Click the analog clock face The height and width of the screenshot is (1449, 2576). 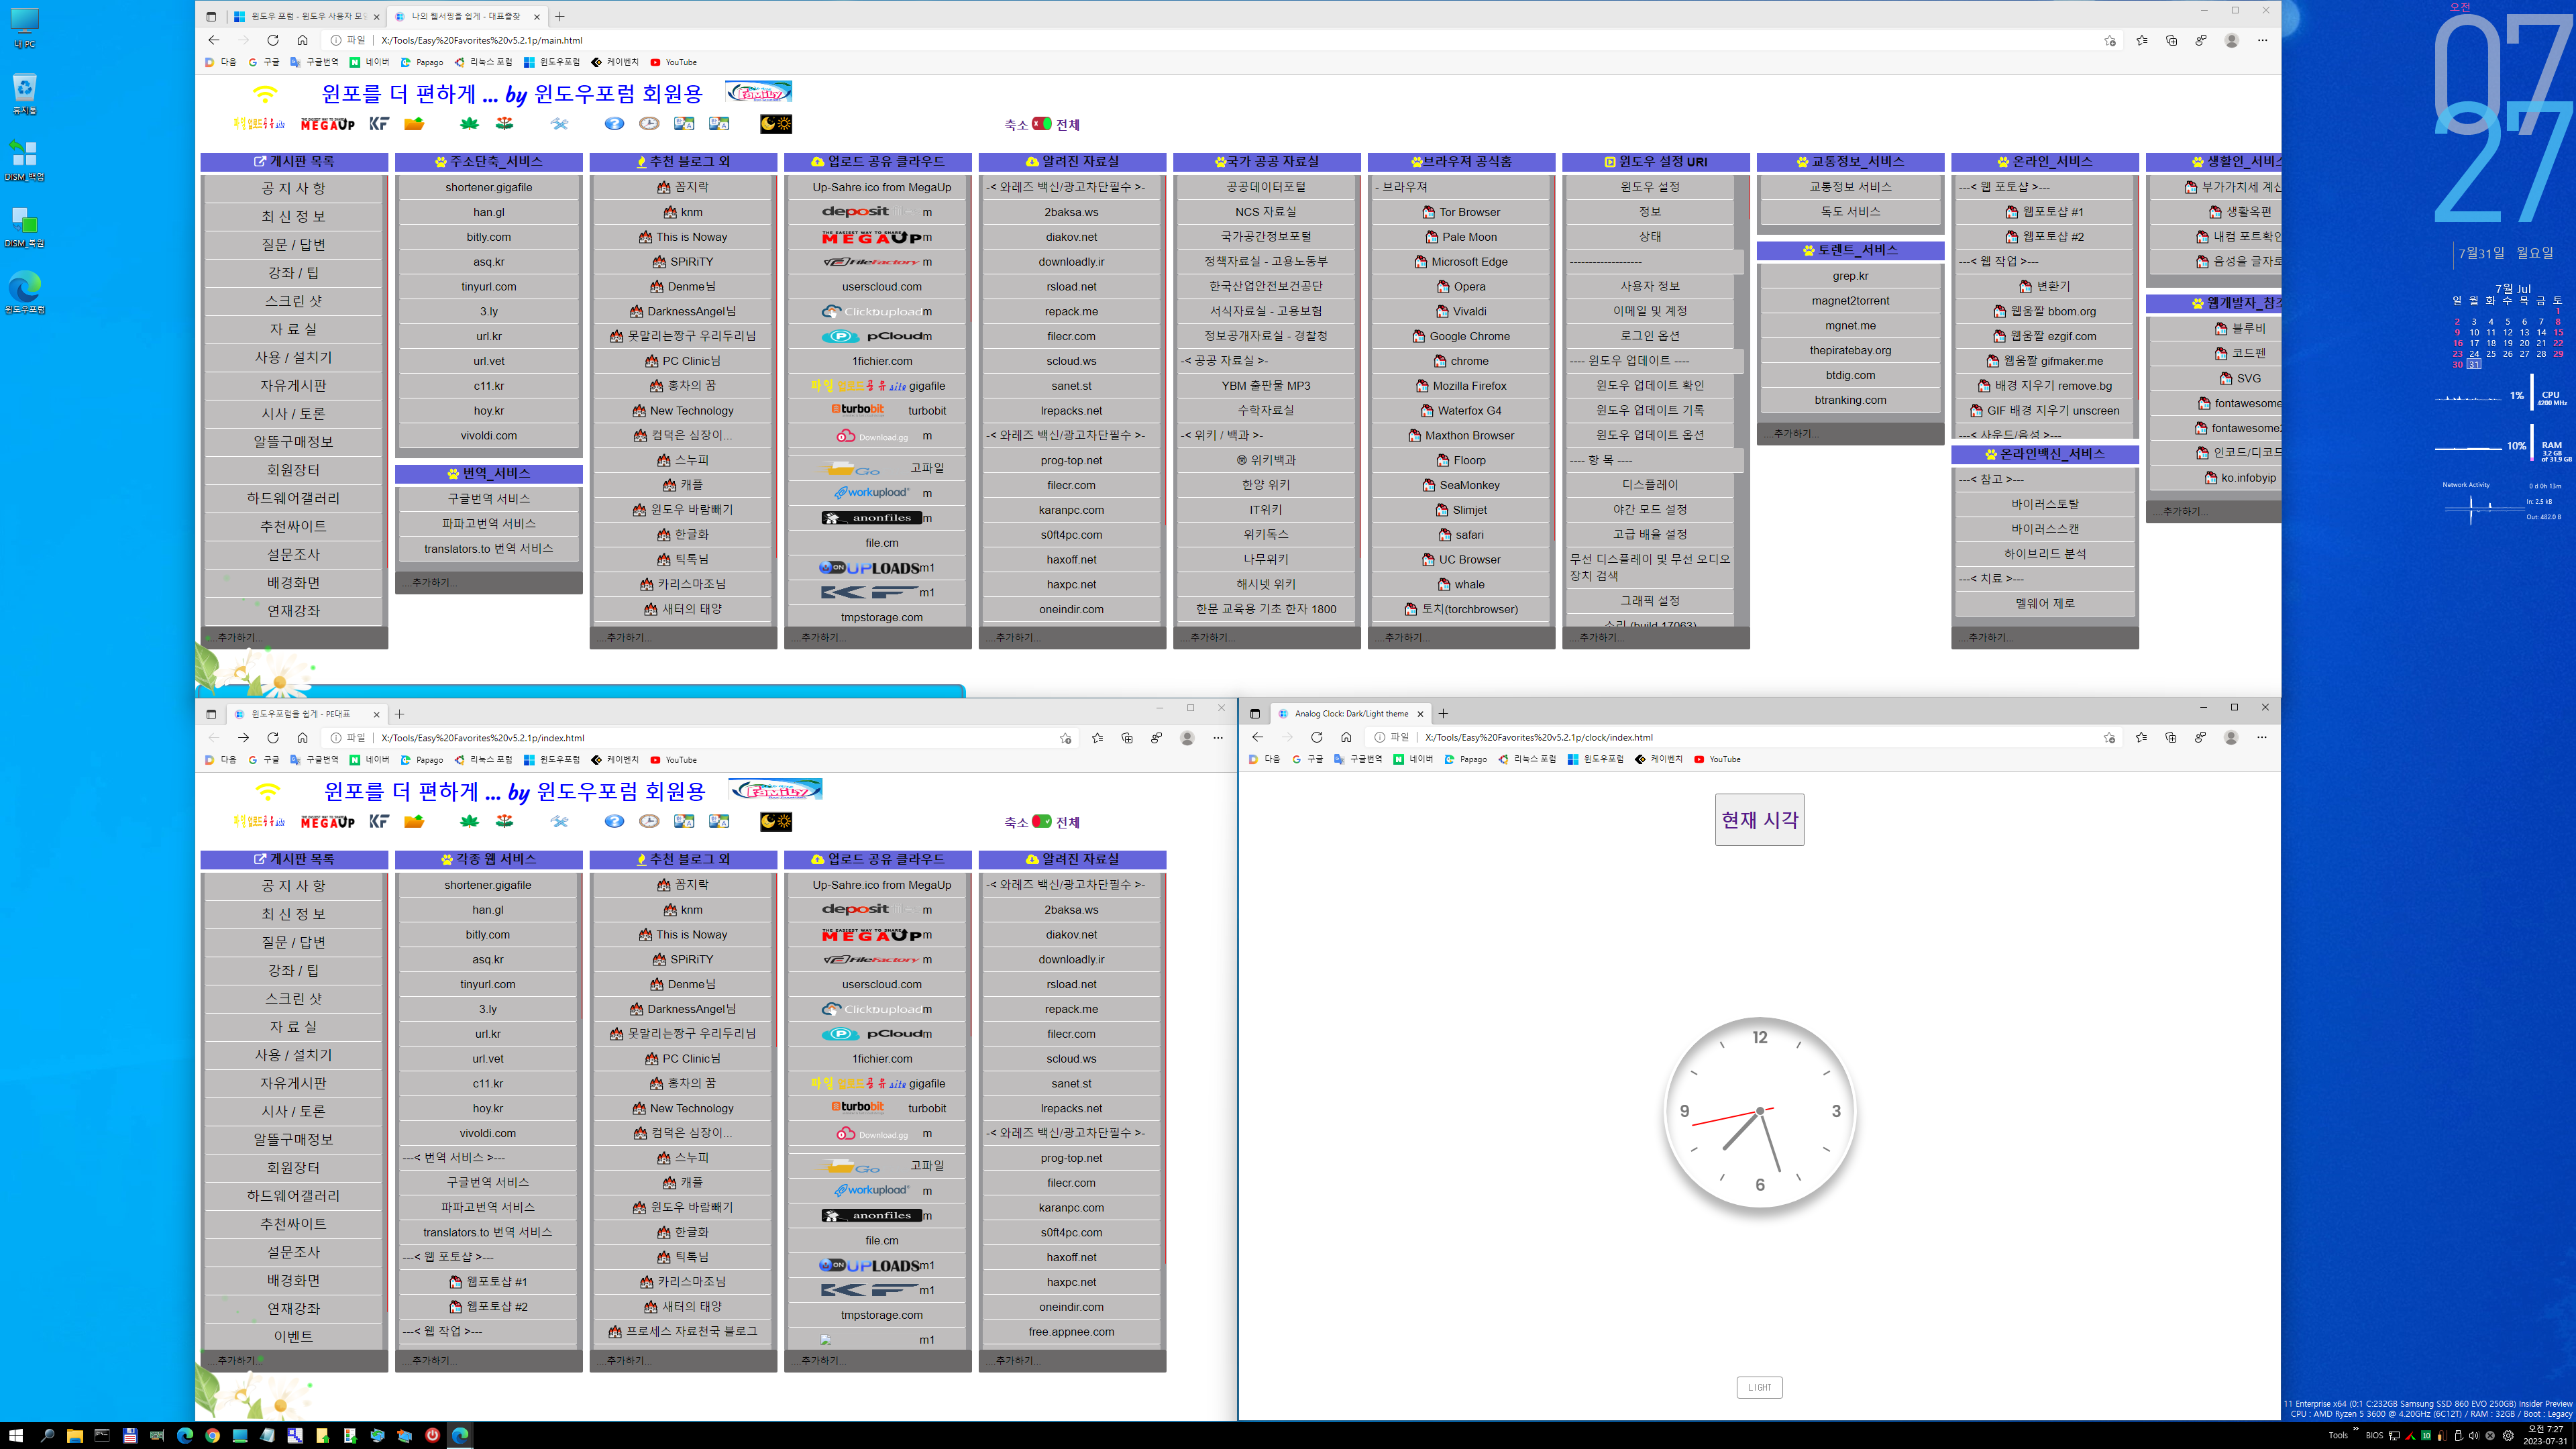pos(1759,1112)
